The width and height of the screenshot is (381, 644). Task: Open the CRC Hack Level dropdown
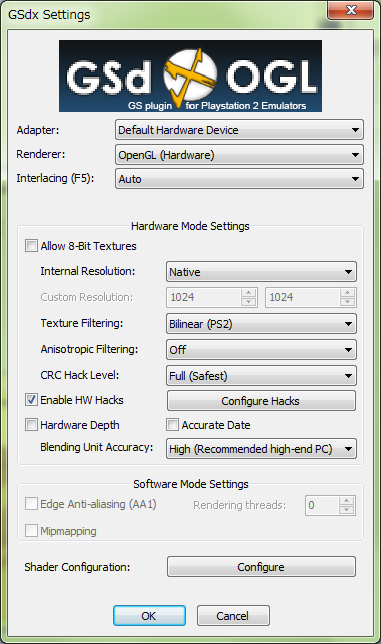[x=261, y=376]
